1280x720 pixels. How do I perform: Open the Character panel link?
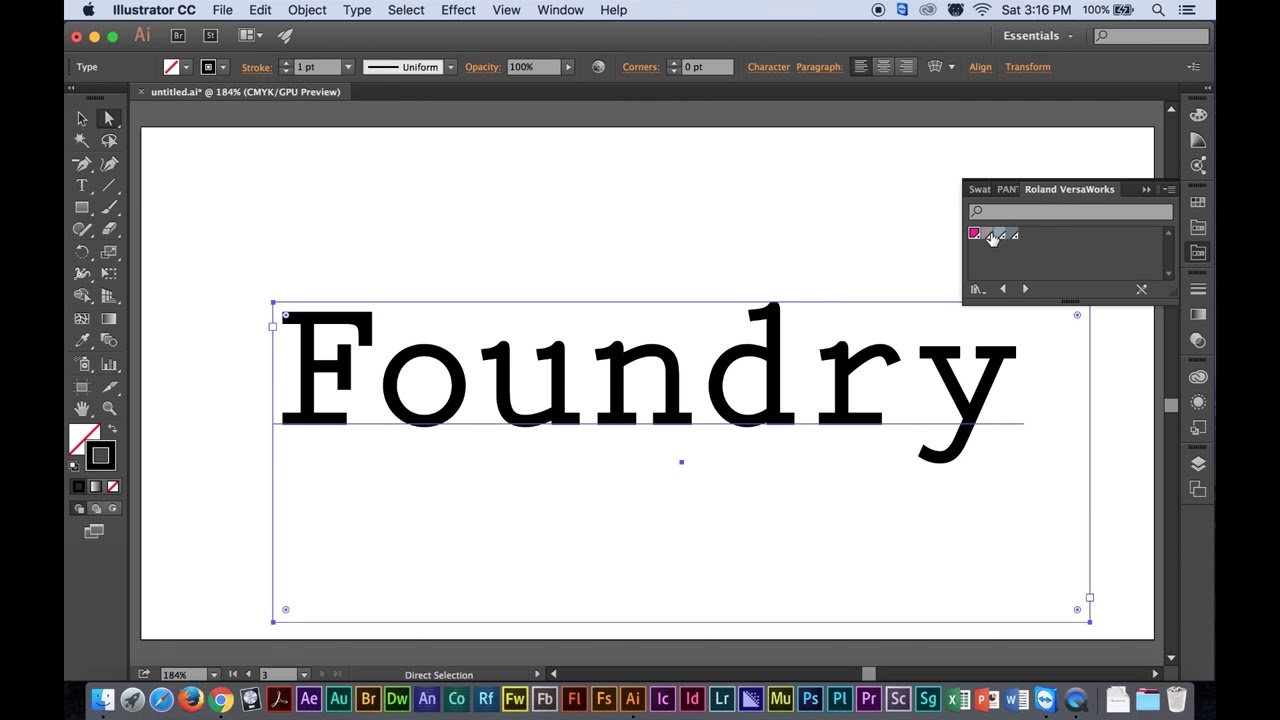pos(768,67)
